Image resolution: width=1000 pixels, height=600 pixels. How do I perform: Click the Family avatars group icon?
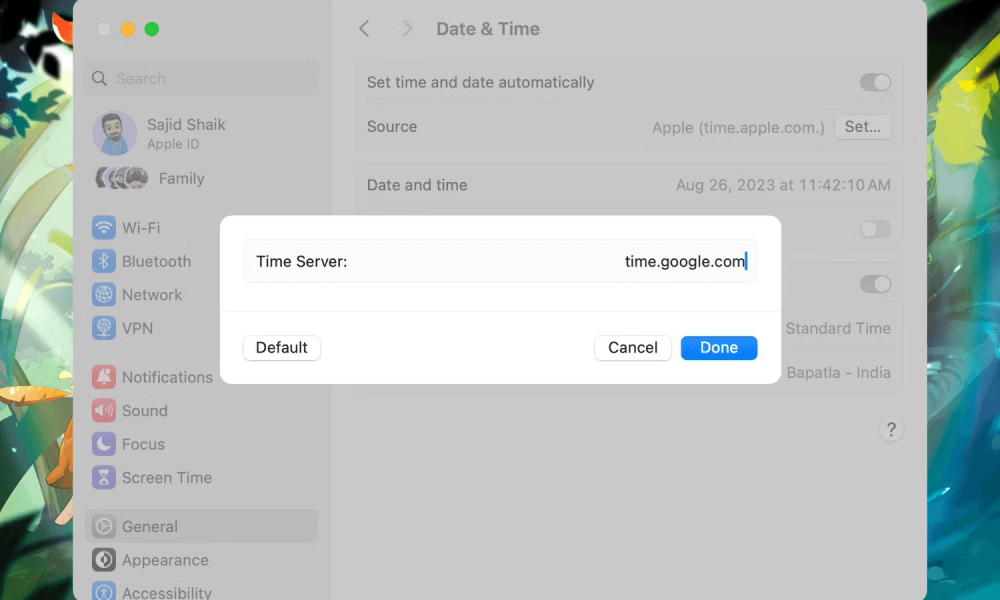tap(122, 178)
